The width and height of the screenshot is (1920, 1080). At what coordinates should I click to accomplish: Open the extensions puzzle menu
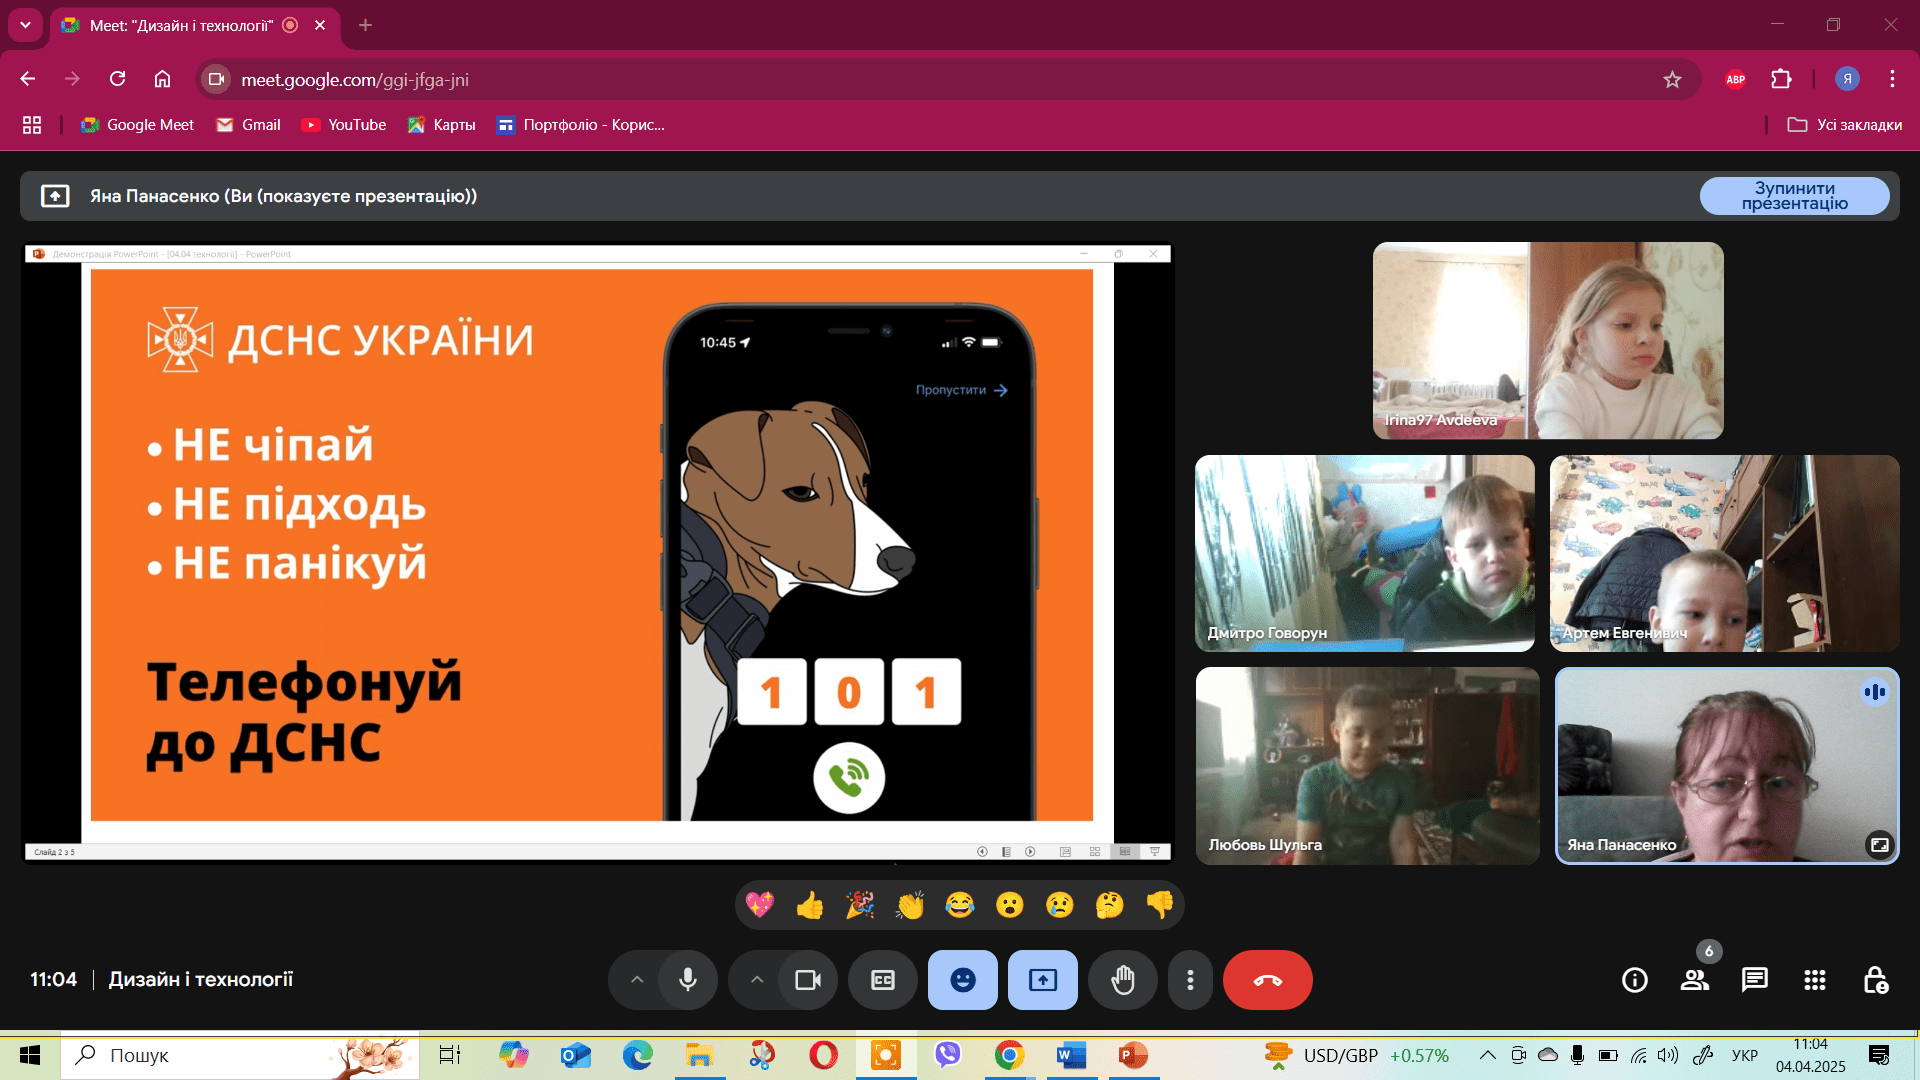[1781, 79]
